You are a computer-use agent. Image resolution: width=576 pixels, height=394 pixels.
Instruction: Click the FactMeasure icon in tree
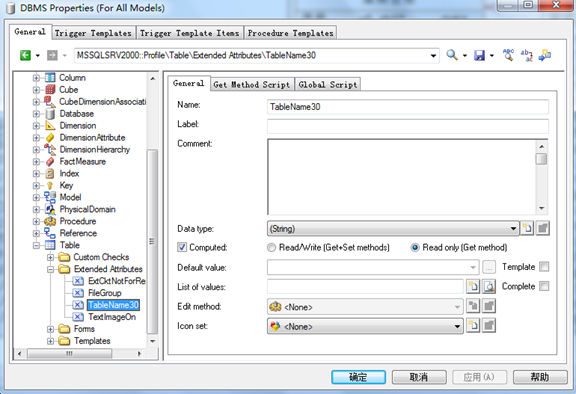[x=50, y=162]
